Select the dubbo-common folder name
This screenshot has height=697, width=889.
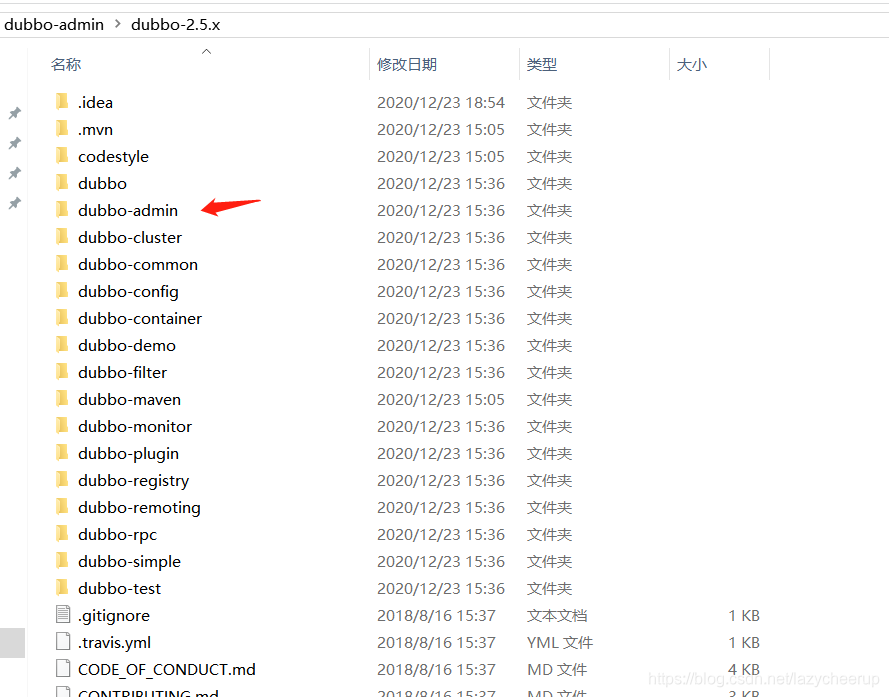click(138, 264)
